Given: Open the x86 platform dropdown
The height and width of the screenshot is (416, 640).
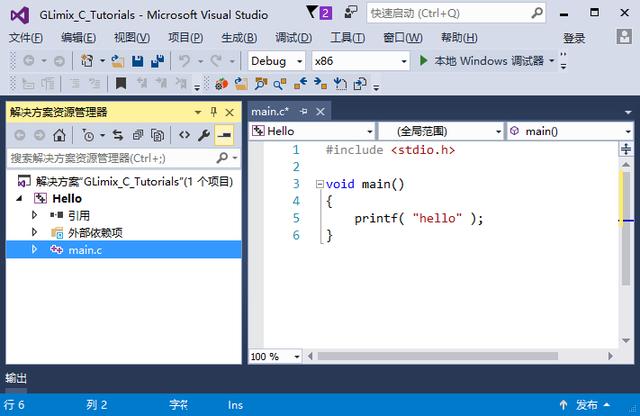Looking at the screenshot, I should click(360, 61).
